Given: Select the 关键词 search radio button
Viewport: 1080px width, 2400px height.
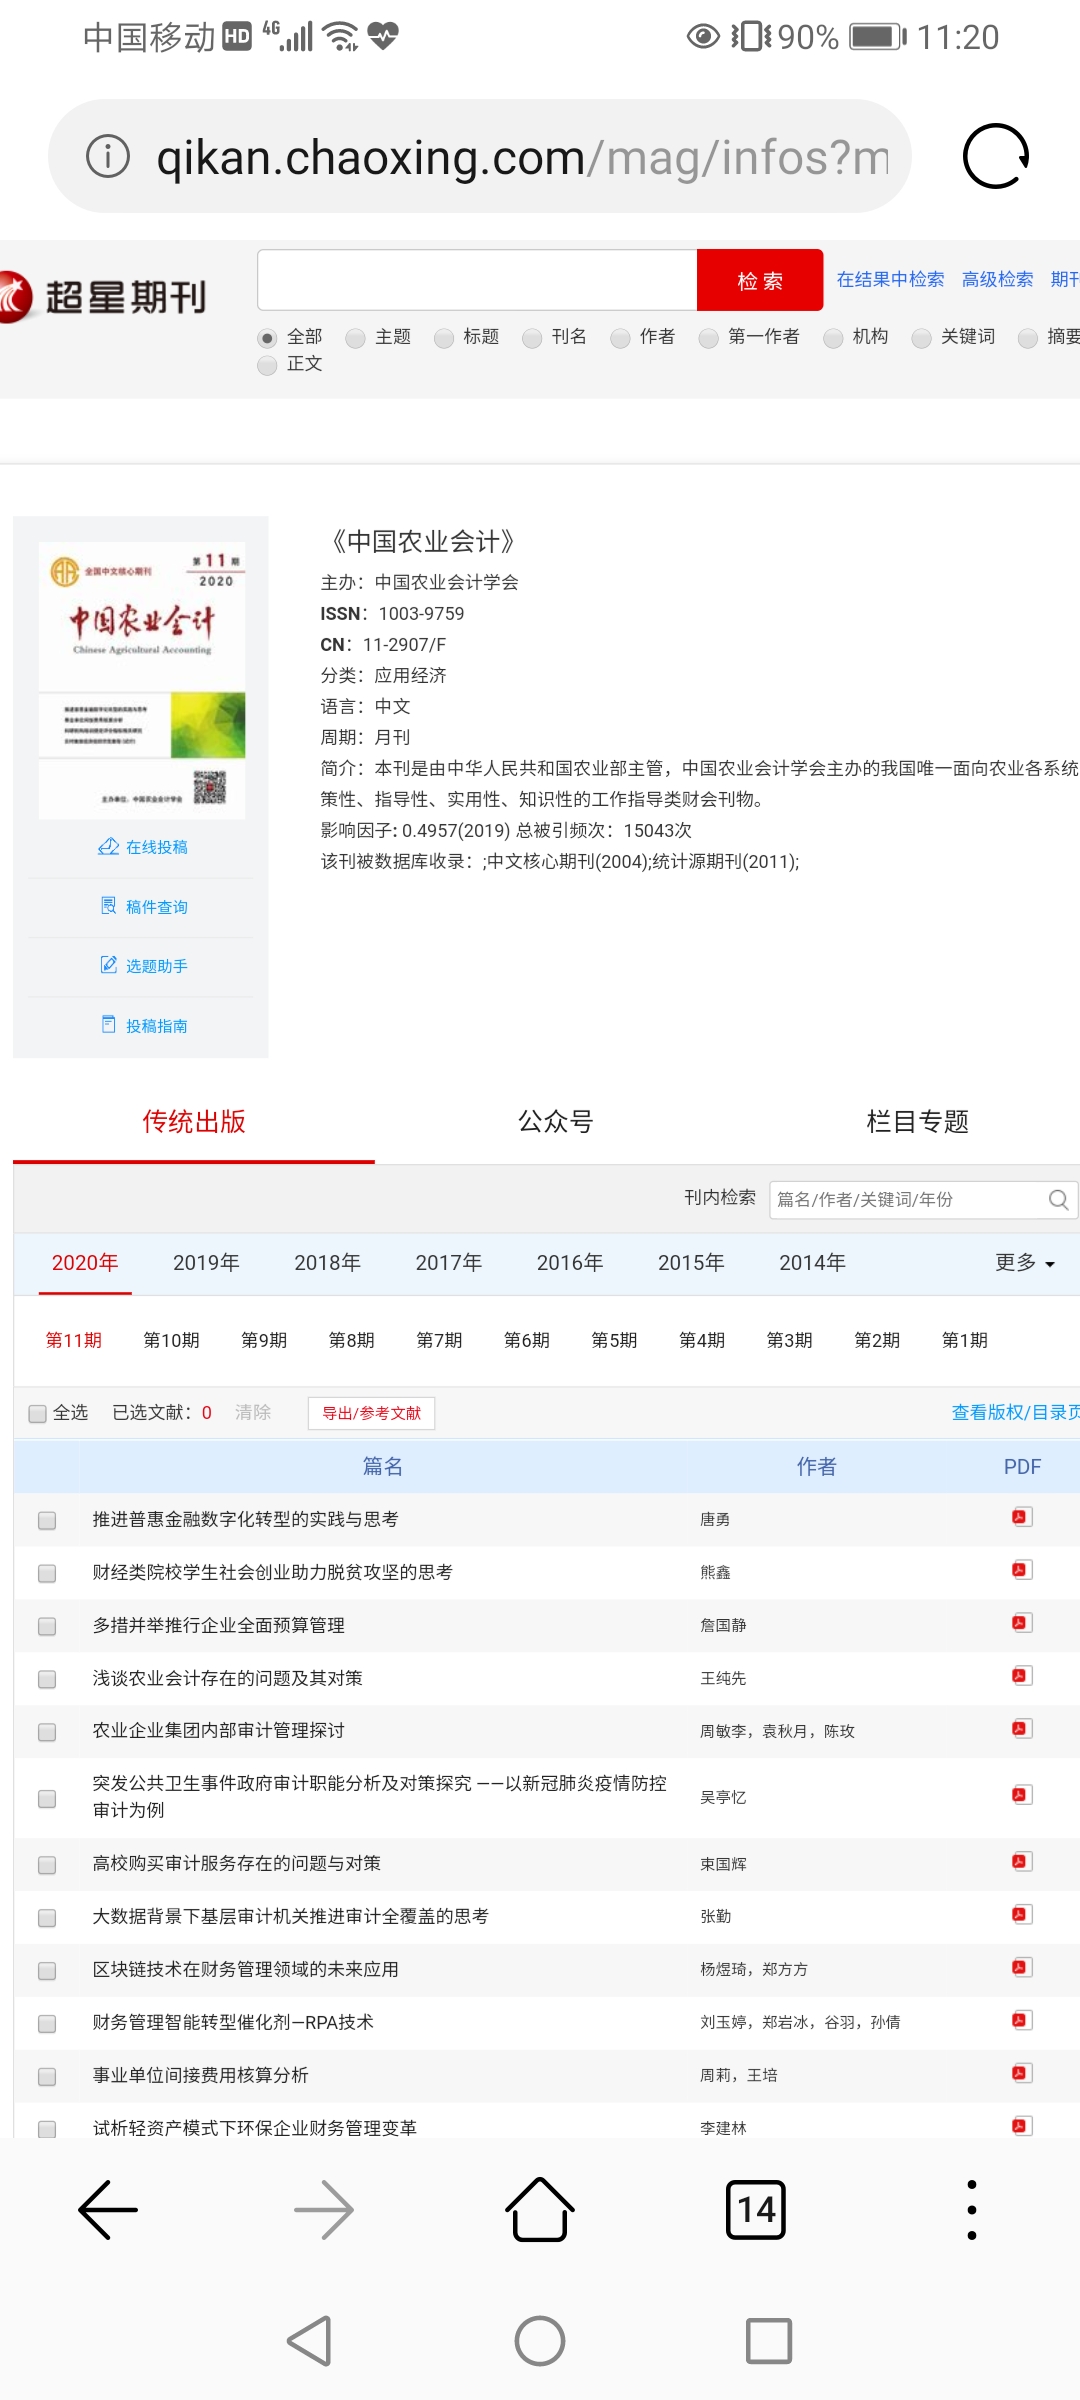Looking at the screenshot, I should click(x=922, y=338).
